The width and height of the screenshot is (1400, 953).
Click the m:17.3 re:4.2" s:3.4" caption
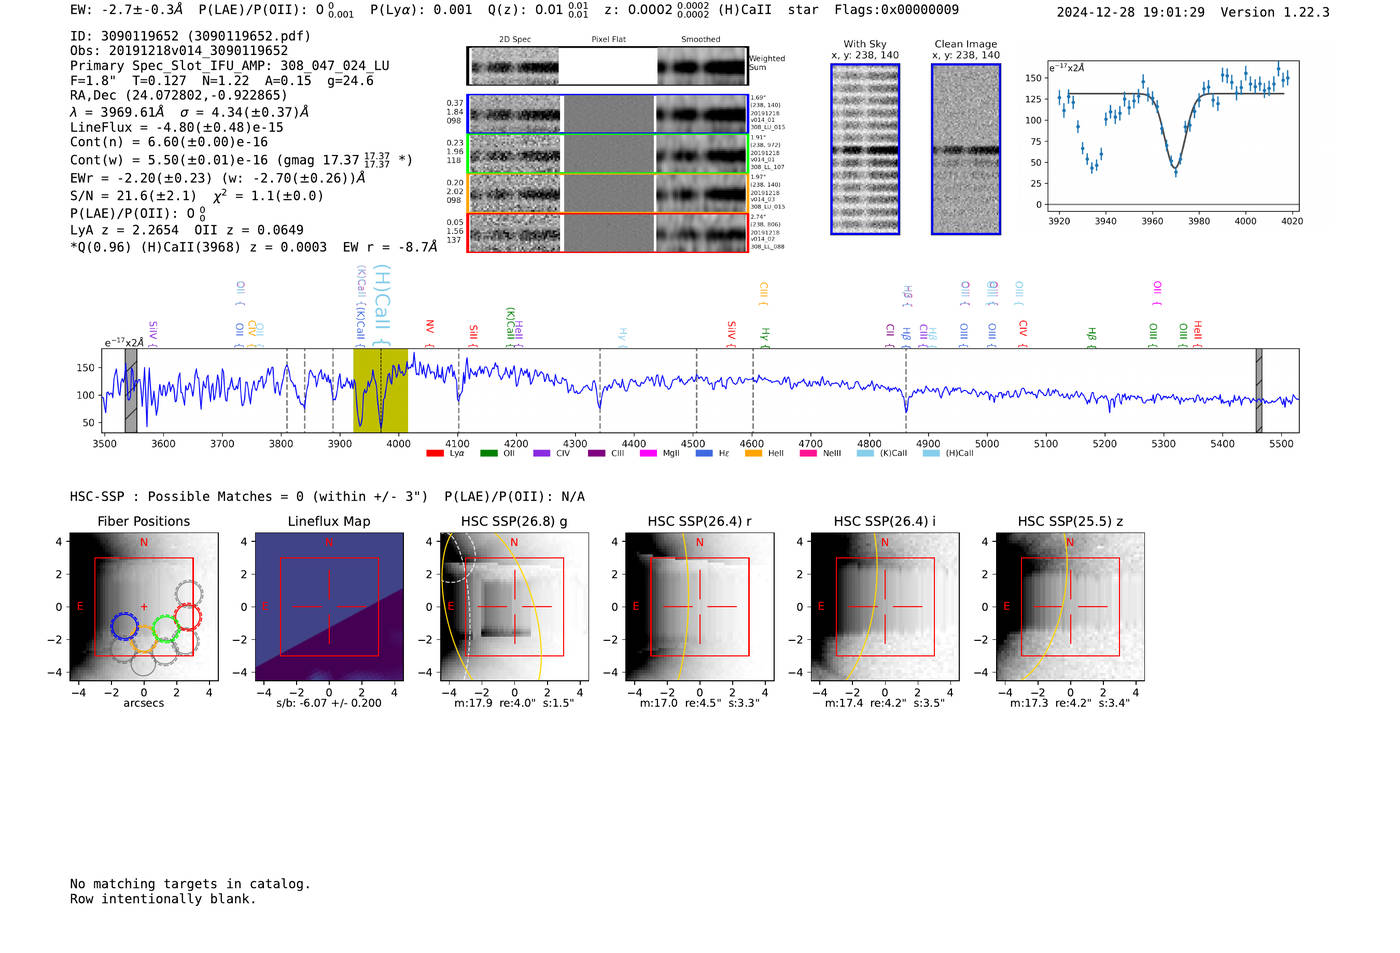point(1070,703)
